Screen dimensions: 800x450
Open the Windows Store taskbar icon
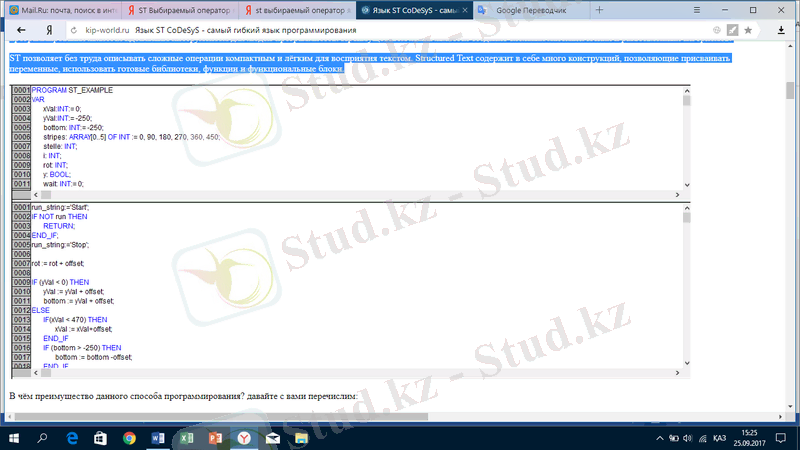click(101, 438)
